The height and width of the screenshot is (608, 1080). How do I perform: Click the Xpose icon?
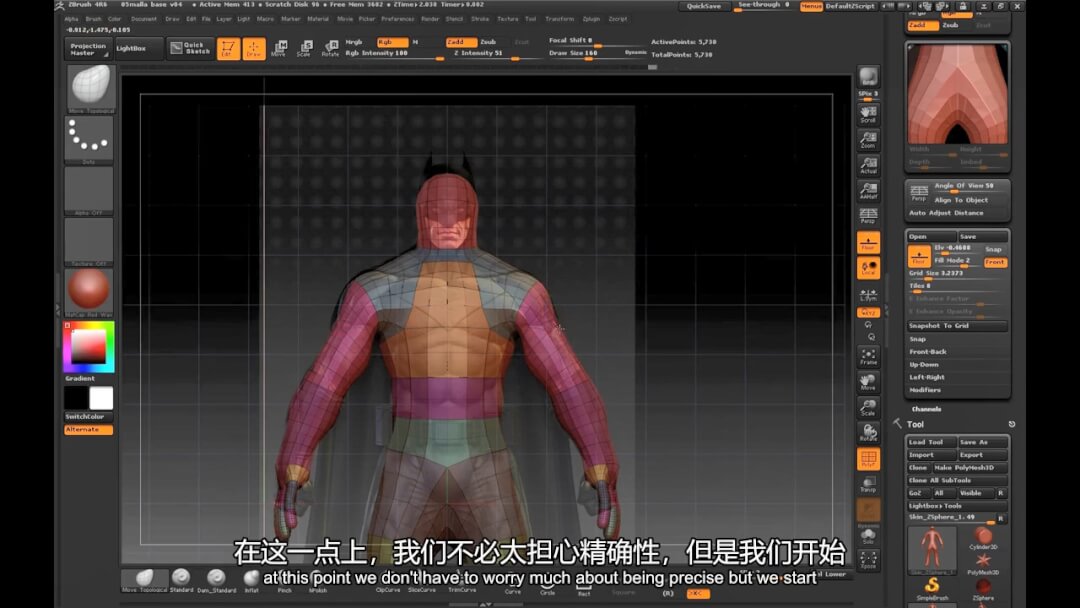[868, 560]
